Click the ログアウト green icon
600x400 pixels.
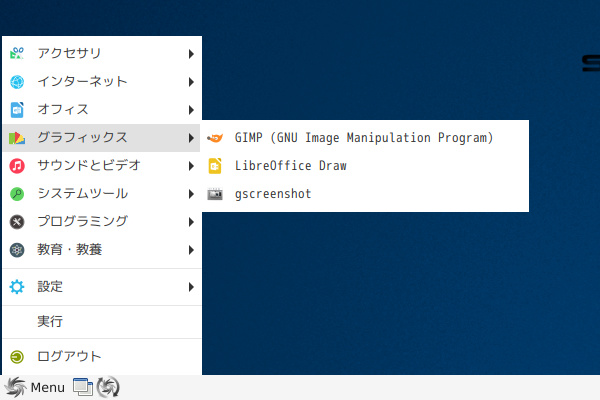pyautogui.click(x=17, y=357)
